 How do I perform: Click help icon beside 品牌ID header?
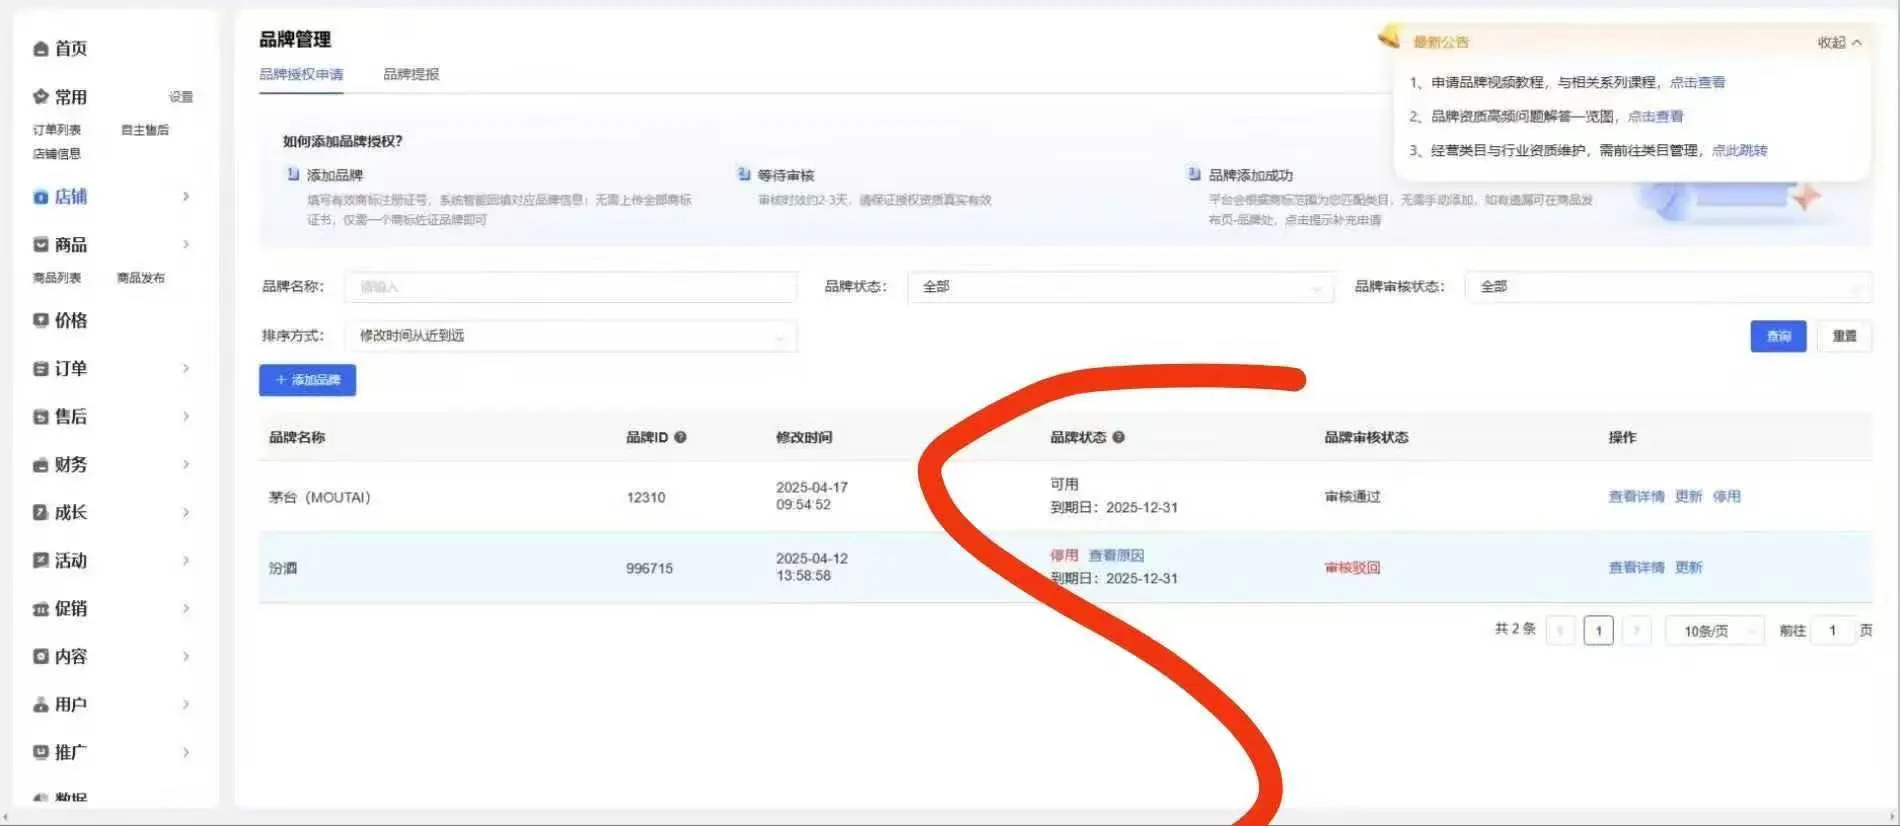tap(680, 437)
